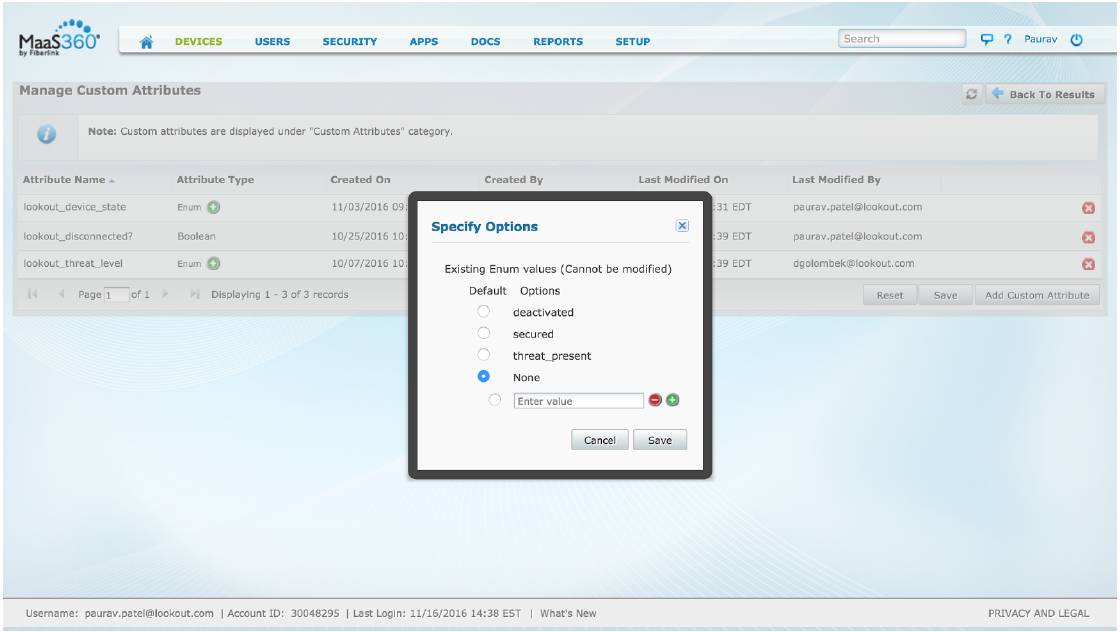Click Add Custom Attribute

pos(1037,295)
